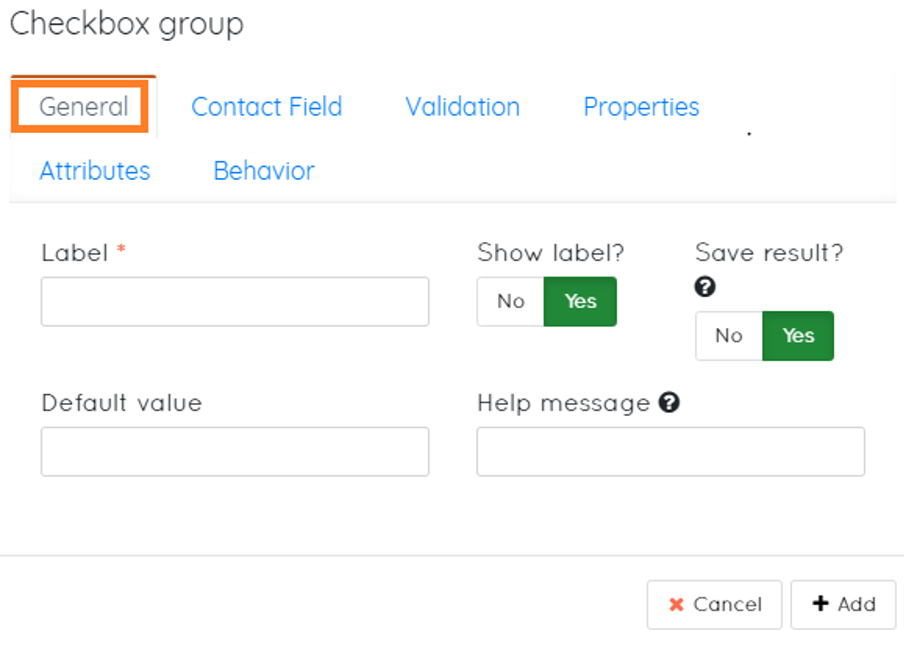Click the Save result help question icon
This screenshot has height=645, width=904.
(x=705, y=287)
